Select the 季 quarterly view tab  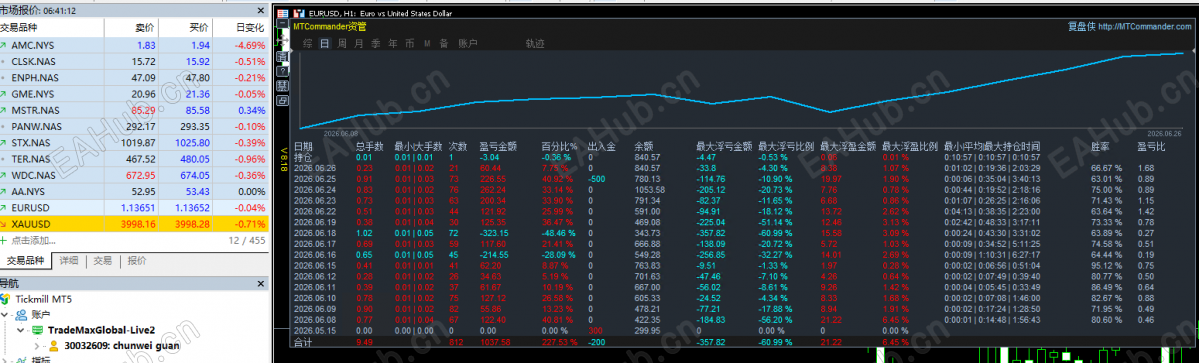375,44
